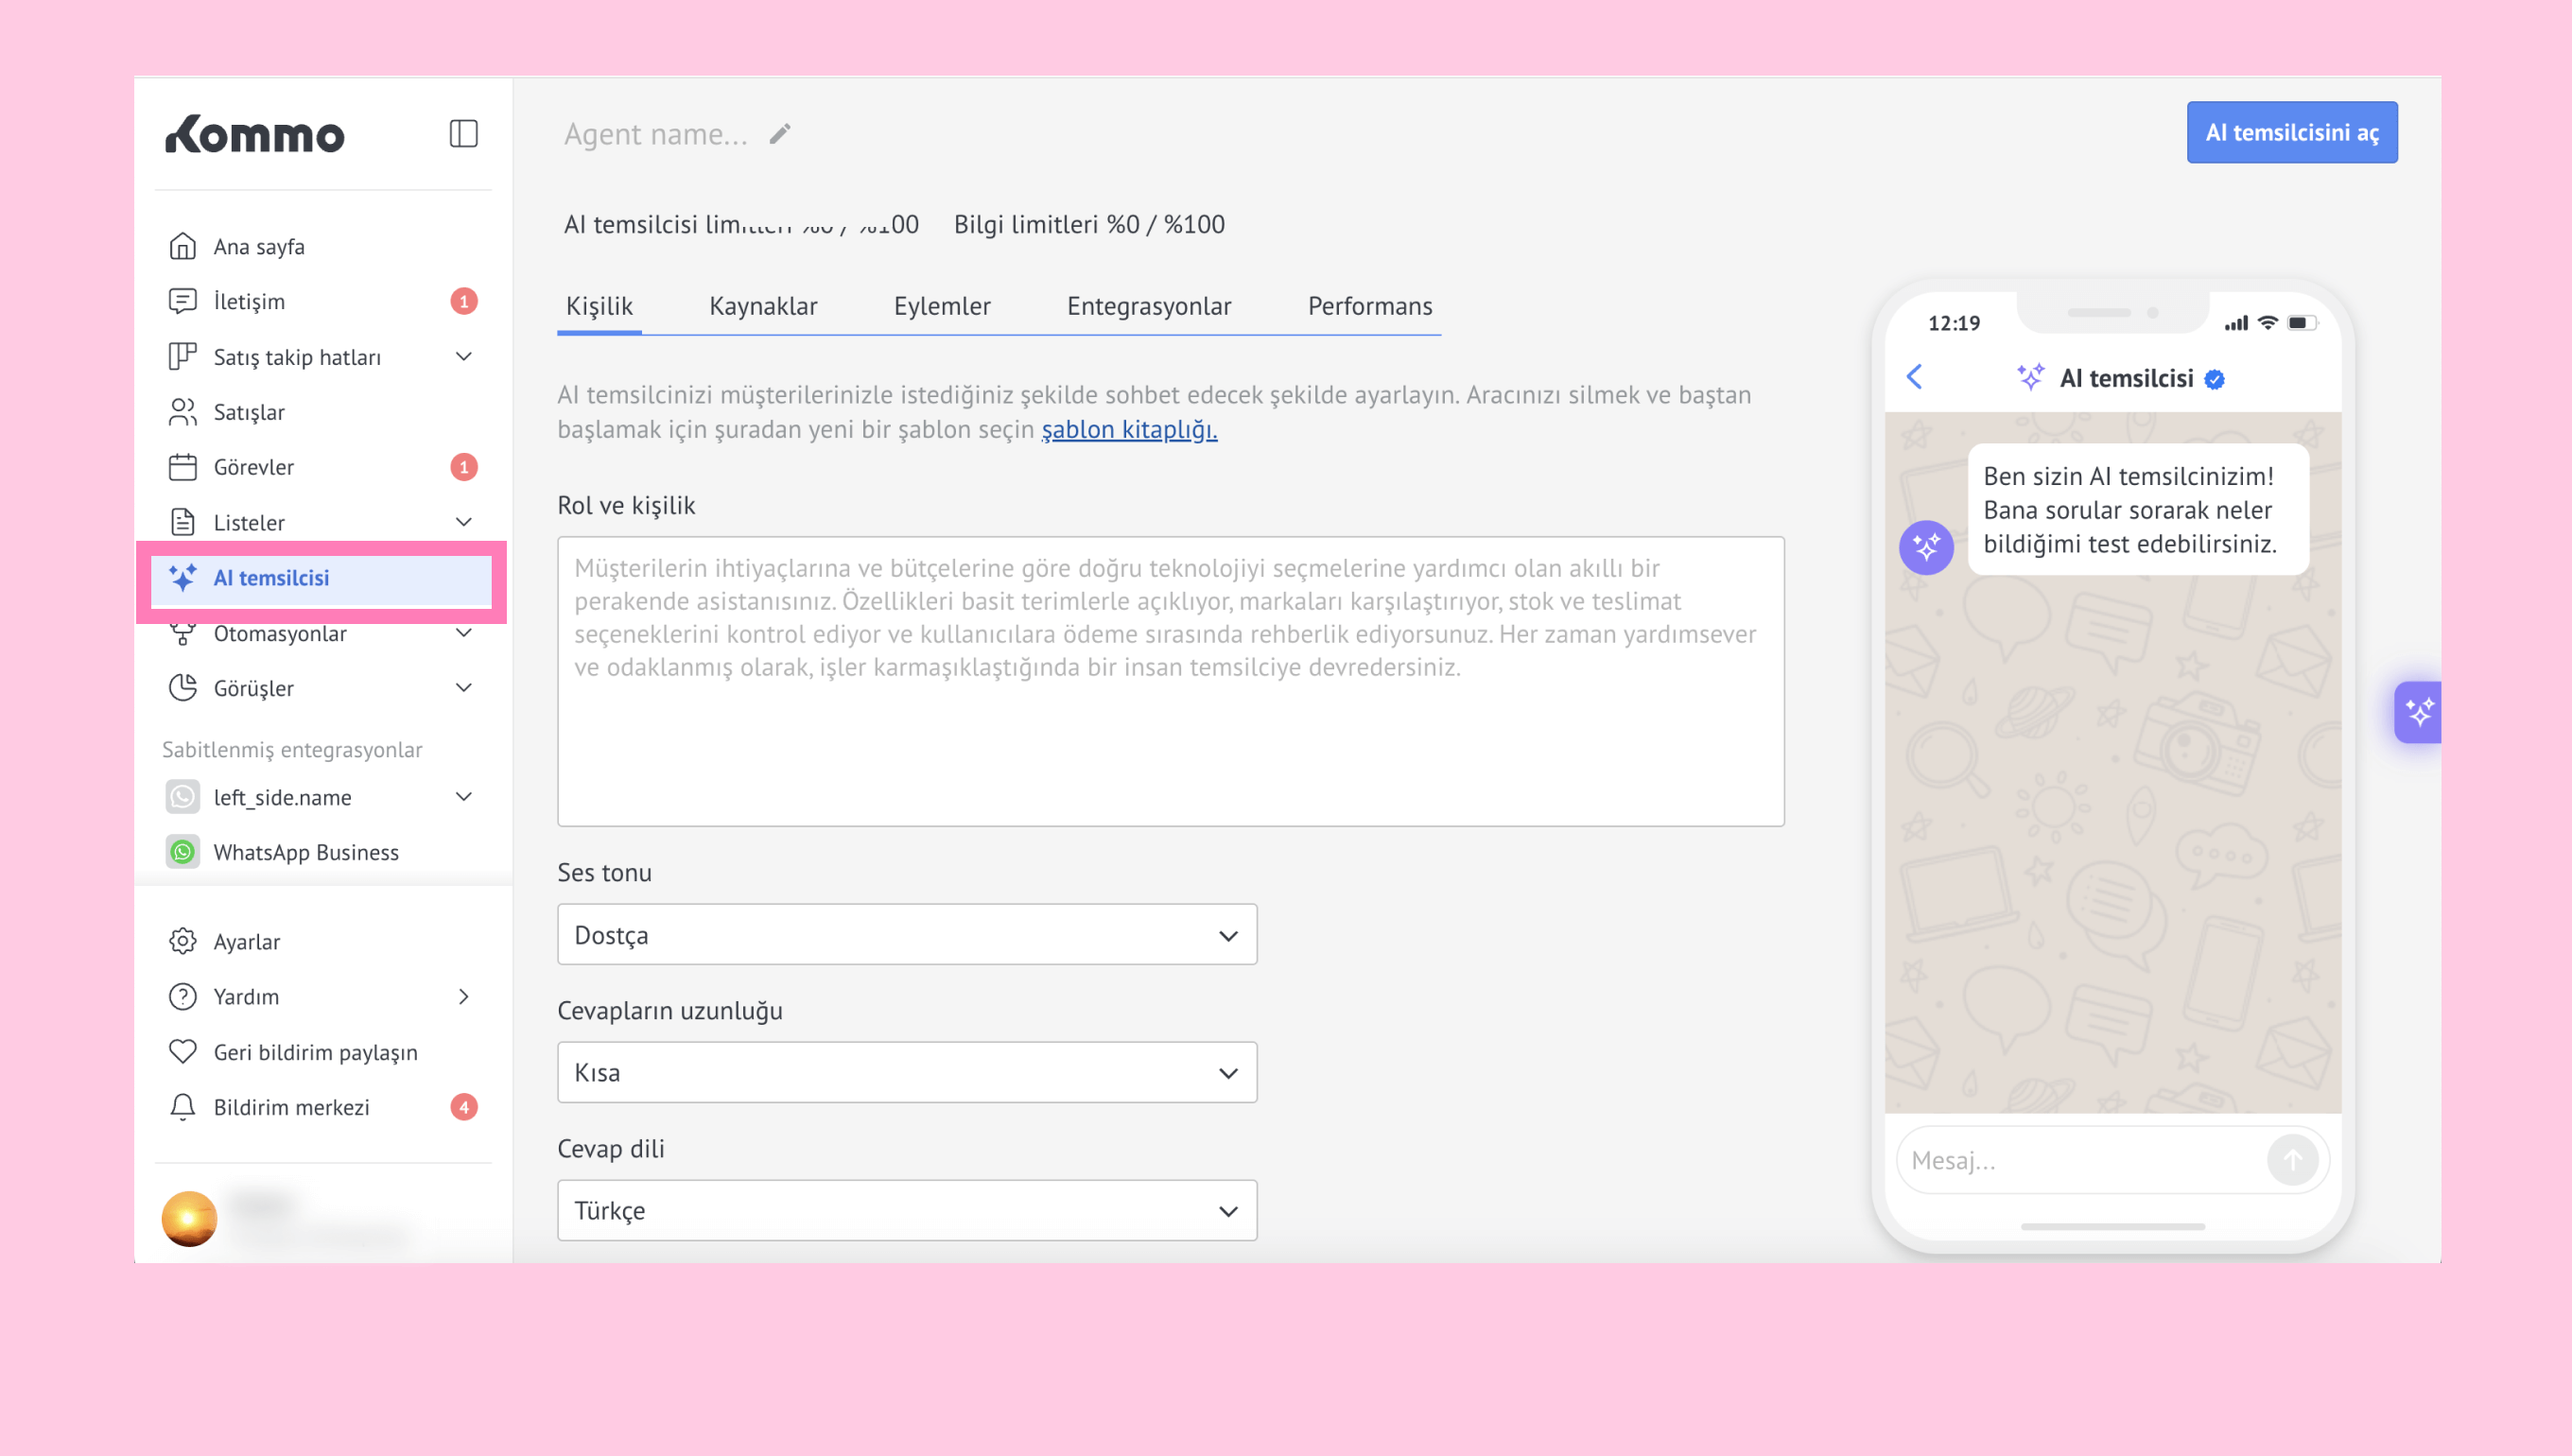Click the pencil icon to edit agent name
This screenshot has height=1456, width=2572.
point(780,134)
